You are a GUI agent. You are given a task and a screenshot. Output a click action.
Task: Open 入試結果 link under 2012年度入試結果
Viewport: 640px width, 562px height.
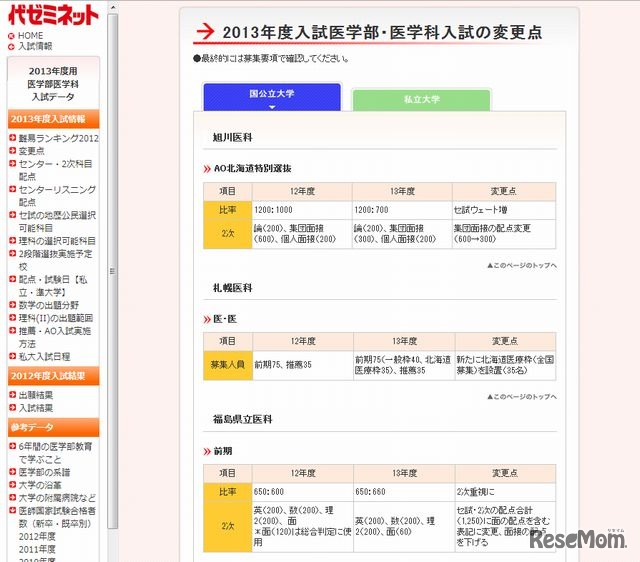36,408
